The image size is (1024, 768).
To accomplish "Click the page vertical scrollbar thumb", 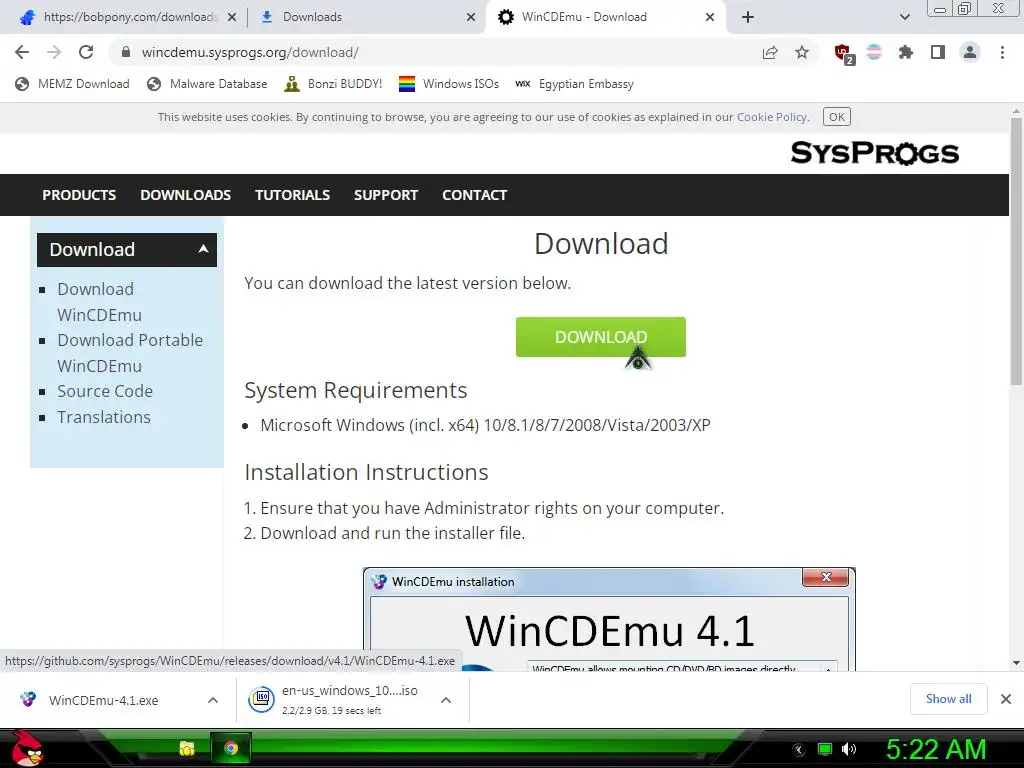I will click(x=1016, y=251).
